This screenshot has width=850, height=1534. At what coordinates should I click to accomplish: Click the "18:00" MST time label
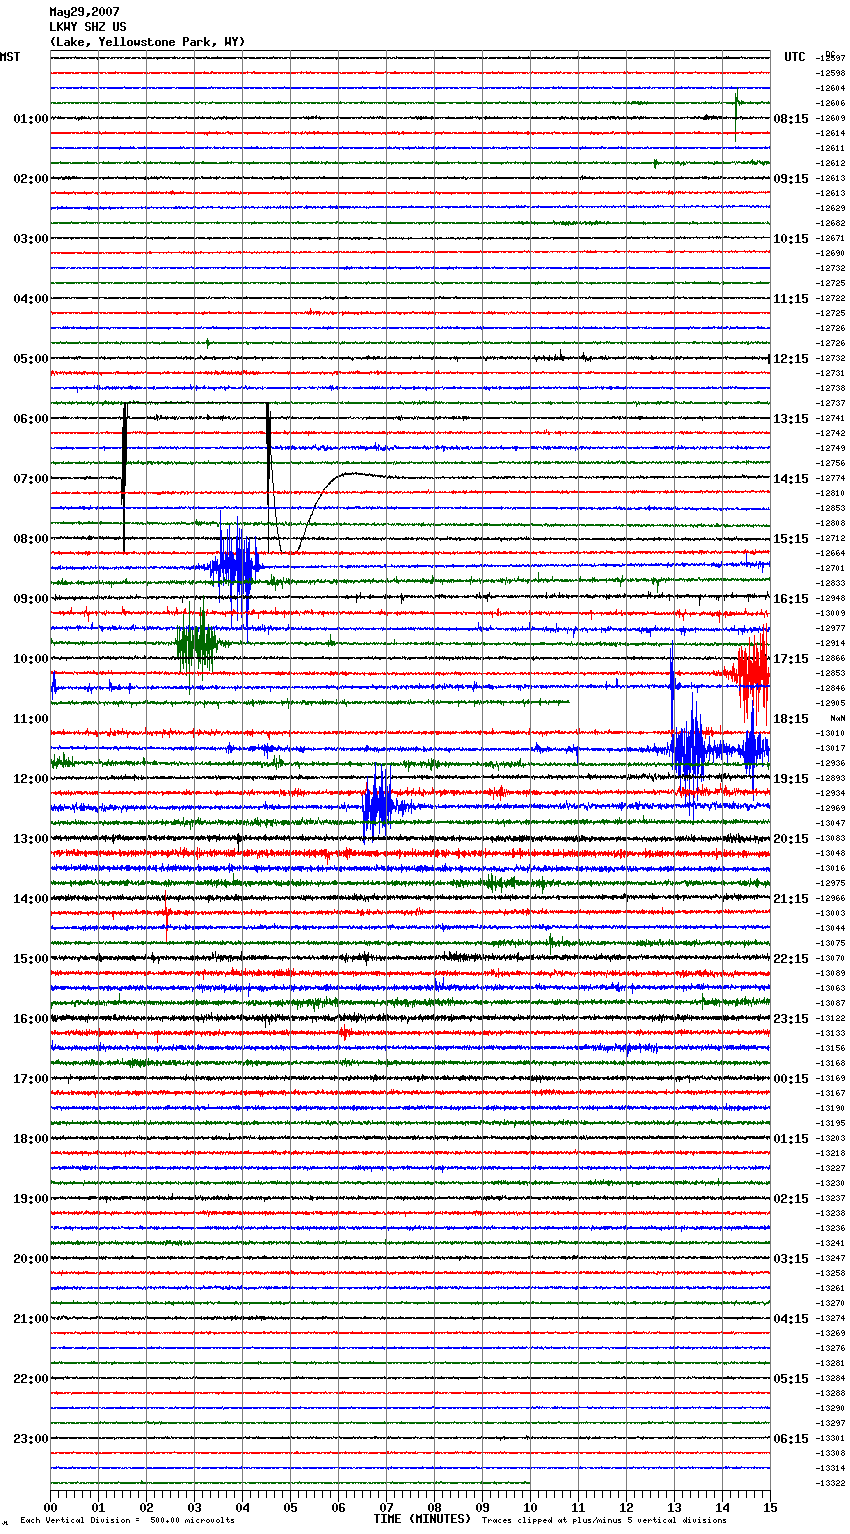pos(31,1139)
